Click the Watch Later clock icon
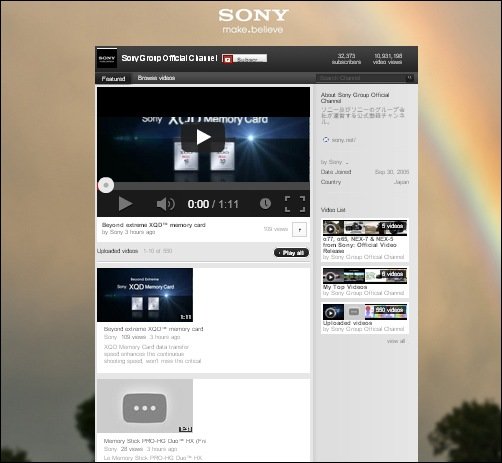This screenshot has width=502, height=463. coord(265,204)
